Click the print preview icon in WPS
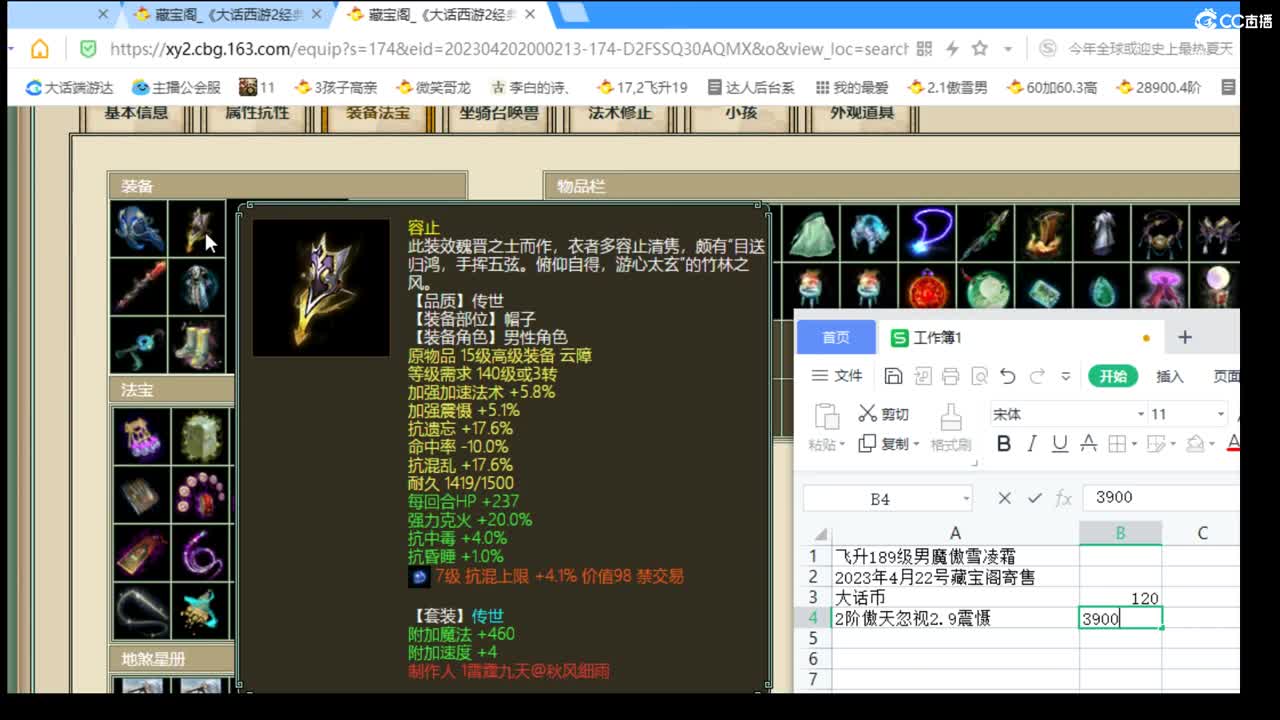 [x=980, y=376]
